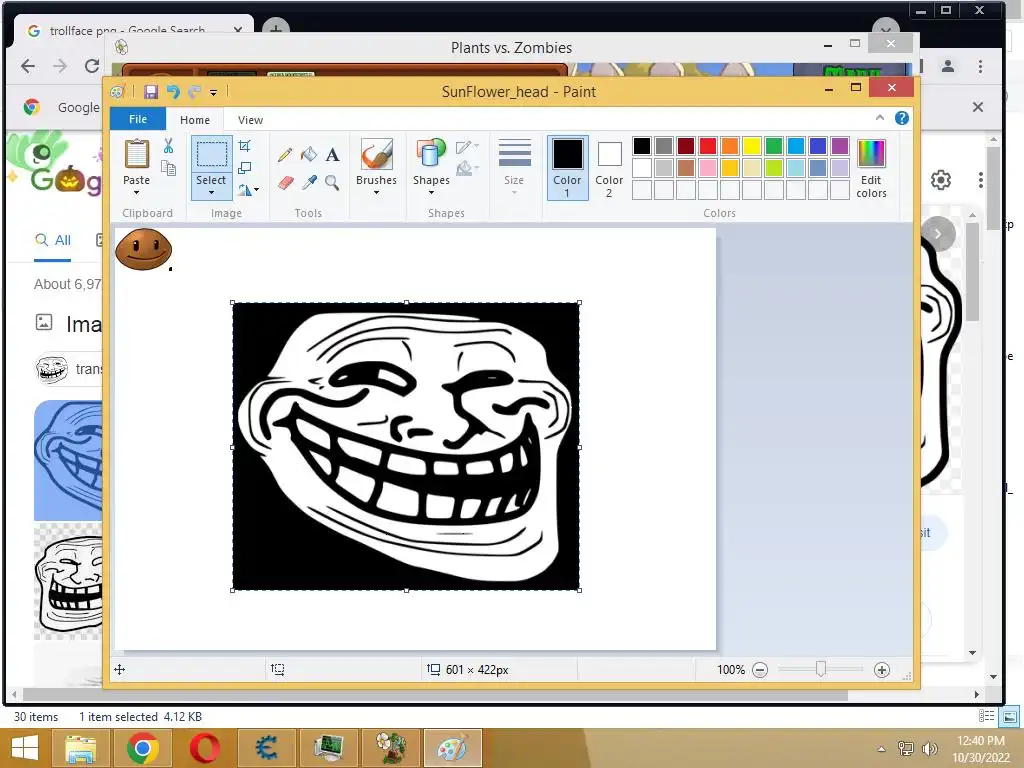The image size is (1024, 768).
Task: Pick the green color swatch
Action: [774, 146]
